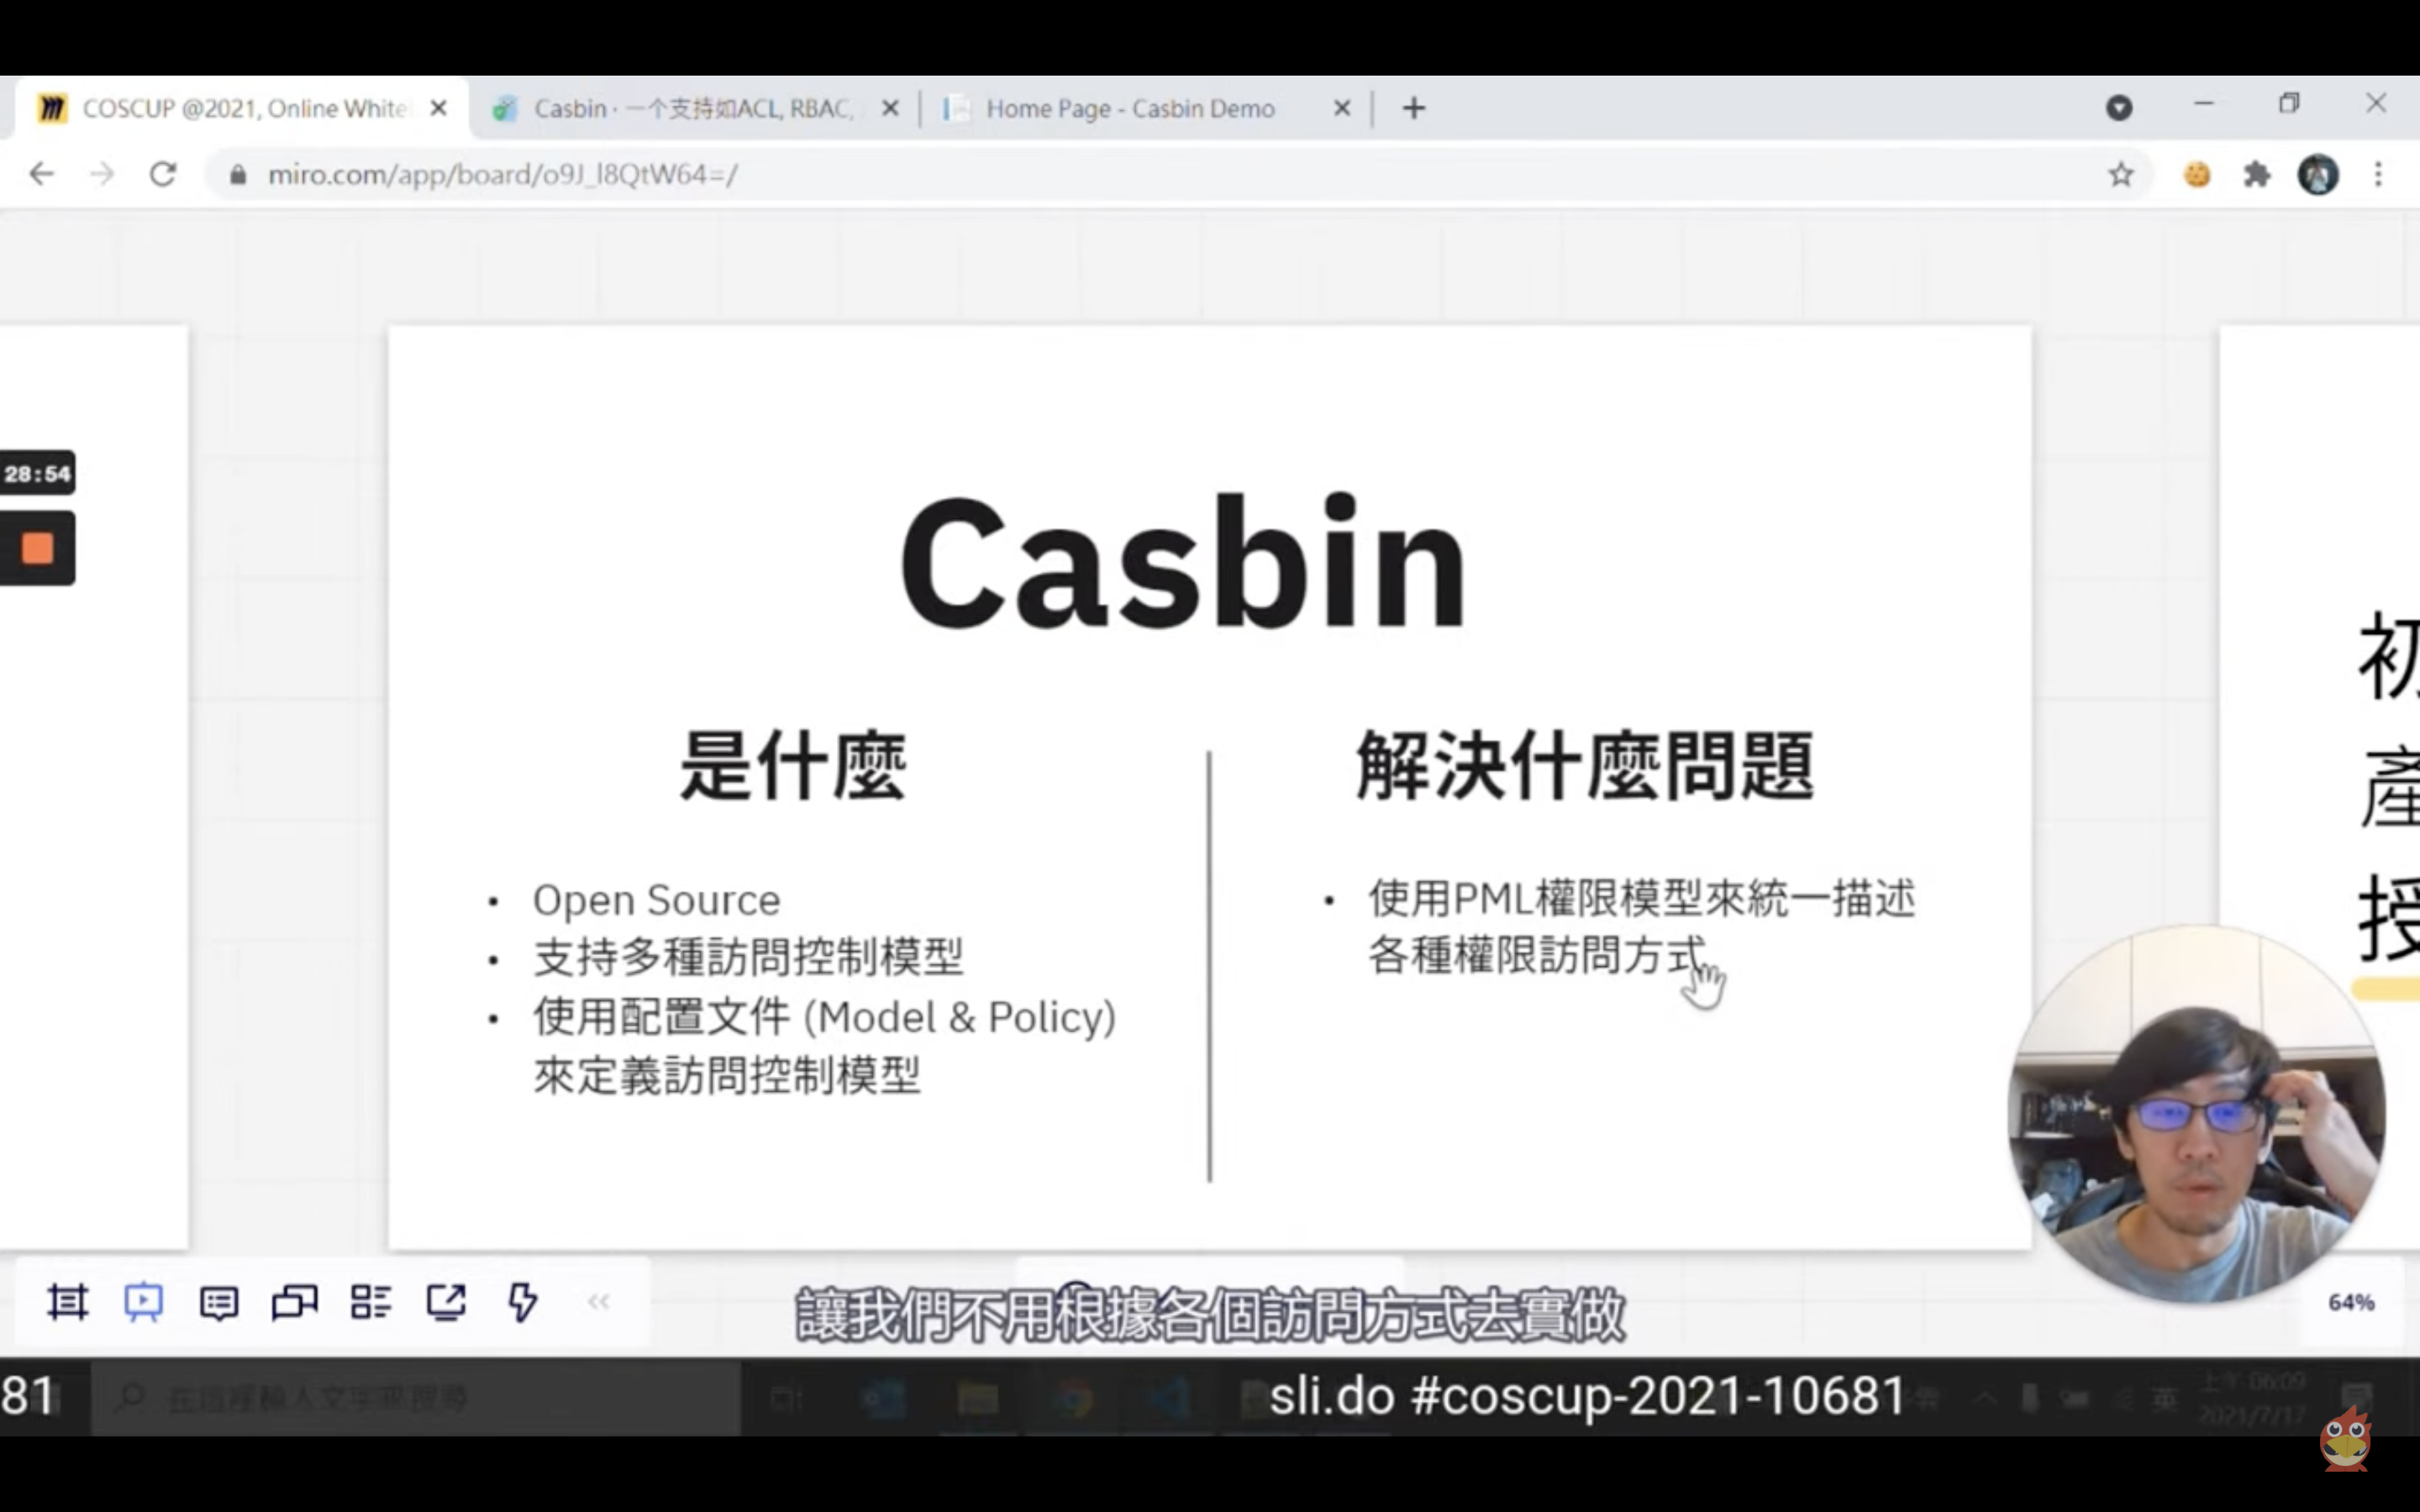Click the previous slide frame on the left

94,786
